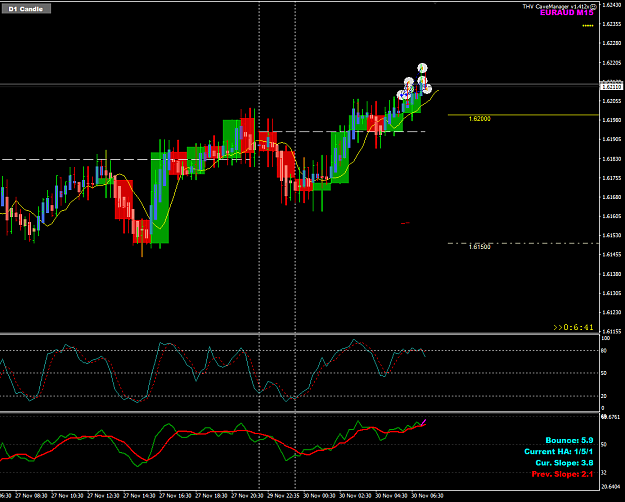The image size is (625, 502).
Task: Click the 27 Nov 12:30 time label
Action: pos(103,496)
